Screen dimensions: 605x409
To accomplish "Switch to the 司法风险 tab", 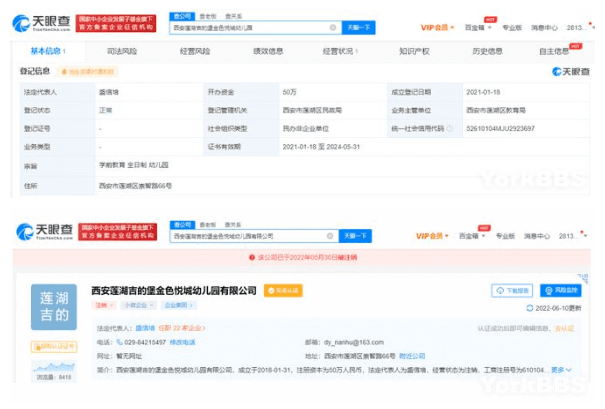I will (122, 51).
